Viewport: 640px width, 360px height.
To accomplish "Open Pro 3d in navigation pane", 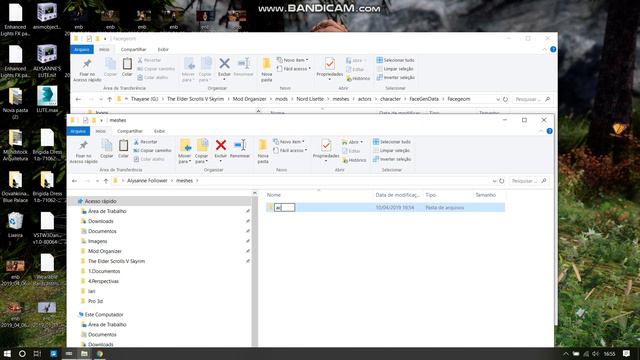I will [x=95, y=301].
